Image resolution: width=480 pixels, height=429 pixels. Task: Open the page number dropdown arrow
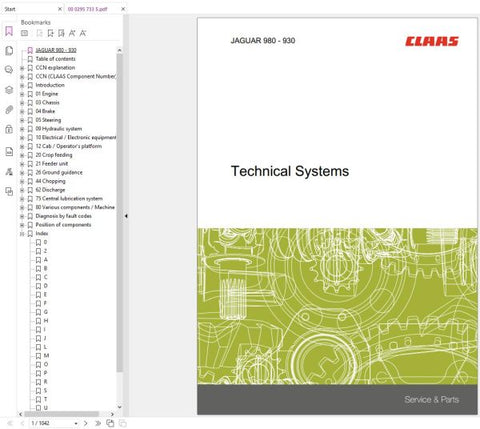[x=76, y=423]
